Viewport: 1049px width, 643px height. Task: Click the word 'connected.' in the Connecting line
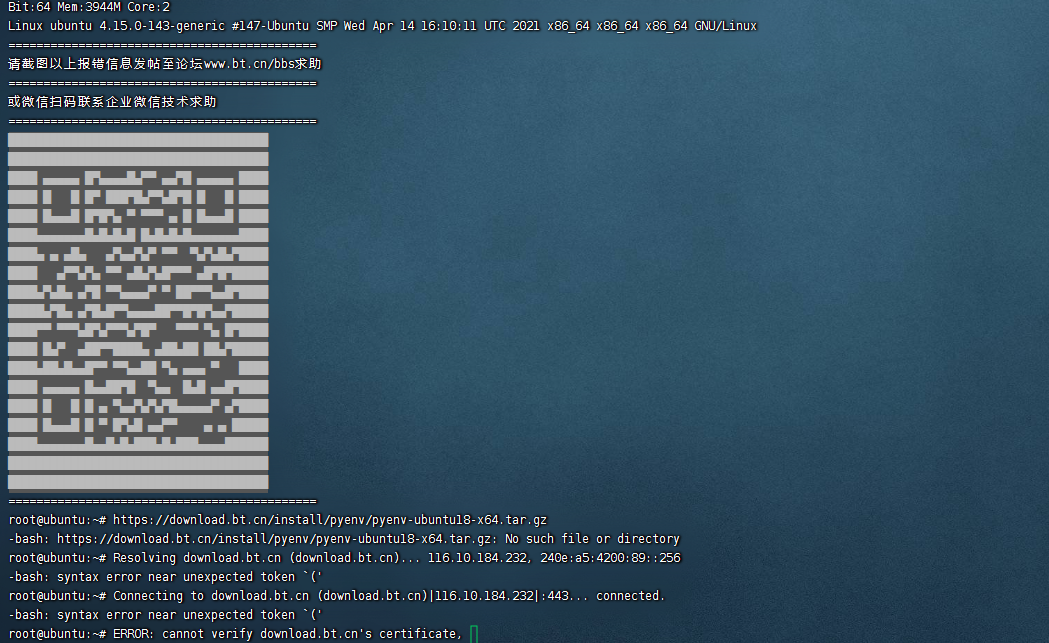tap(630, 595)
